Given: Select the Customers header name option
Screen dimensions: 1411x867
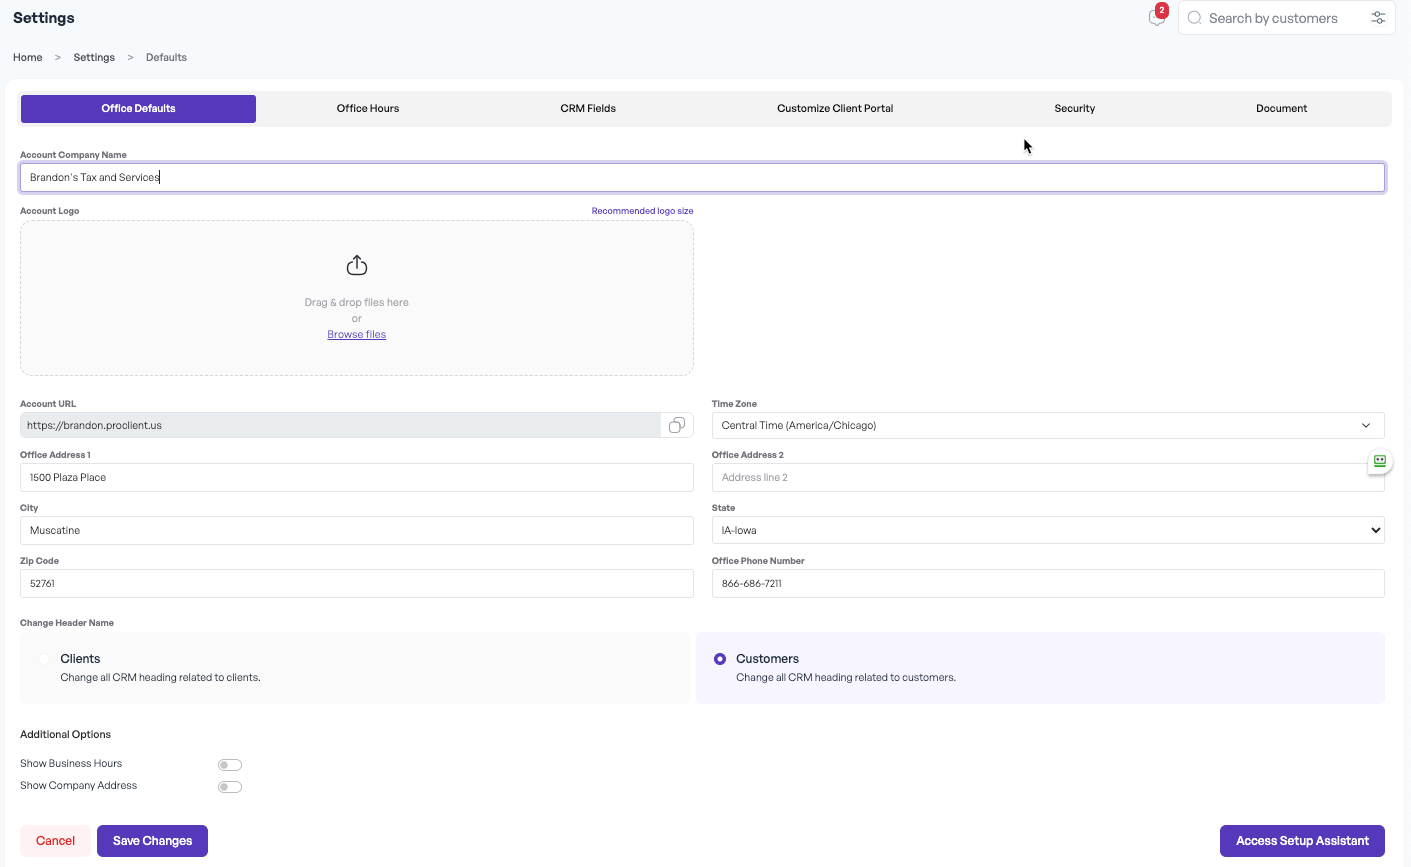Looking at the screenshot, I should point(720,659).
